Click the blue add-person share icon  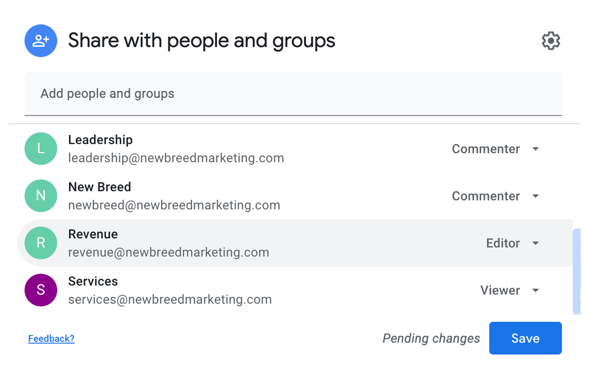(x=41, y=41)
